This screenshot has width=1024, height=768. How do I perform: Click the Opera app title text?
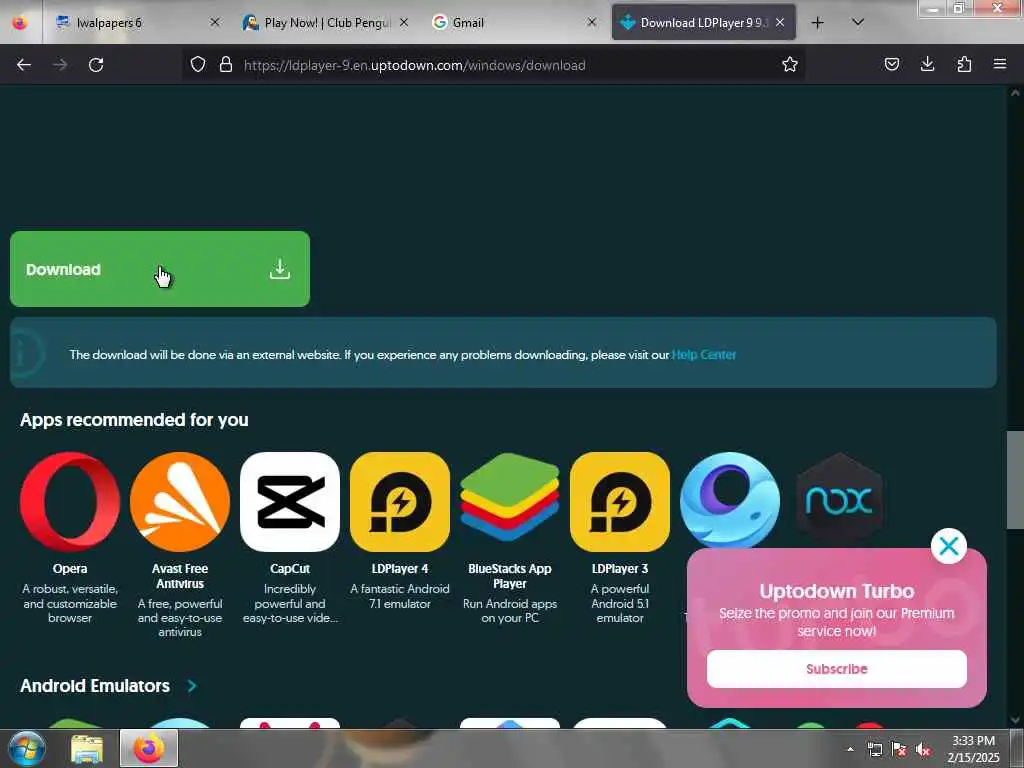click(70, 569)
